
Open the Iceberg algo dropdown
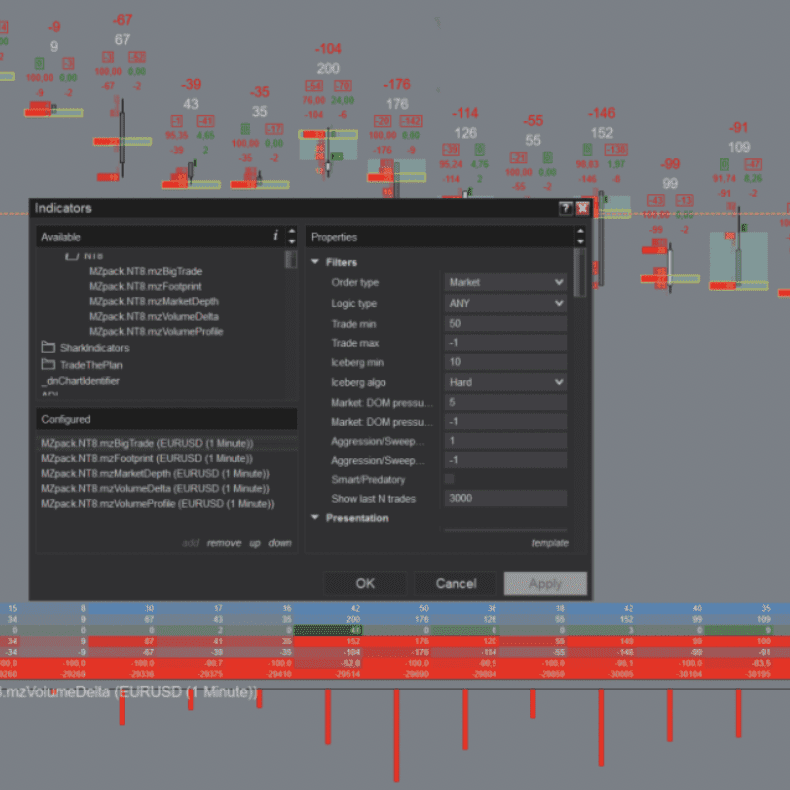[505, 382]
